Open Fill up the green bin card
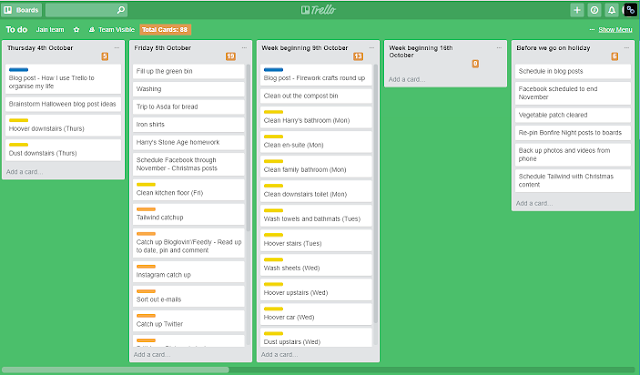This screenshot has width=640, height=375. pyautogui.click(x=189, y=71)
